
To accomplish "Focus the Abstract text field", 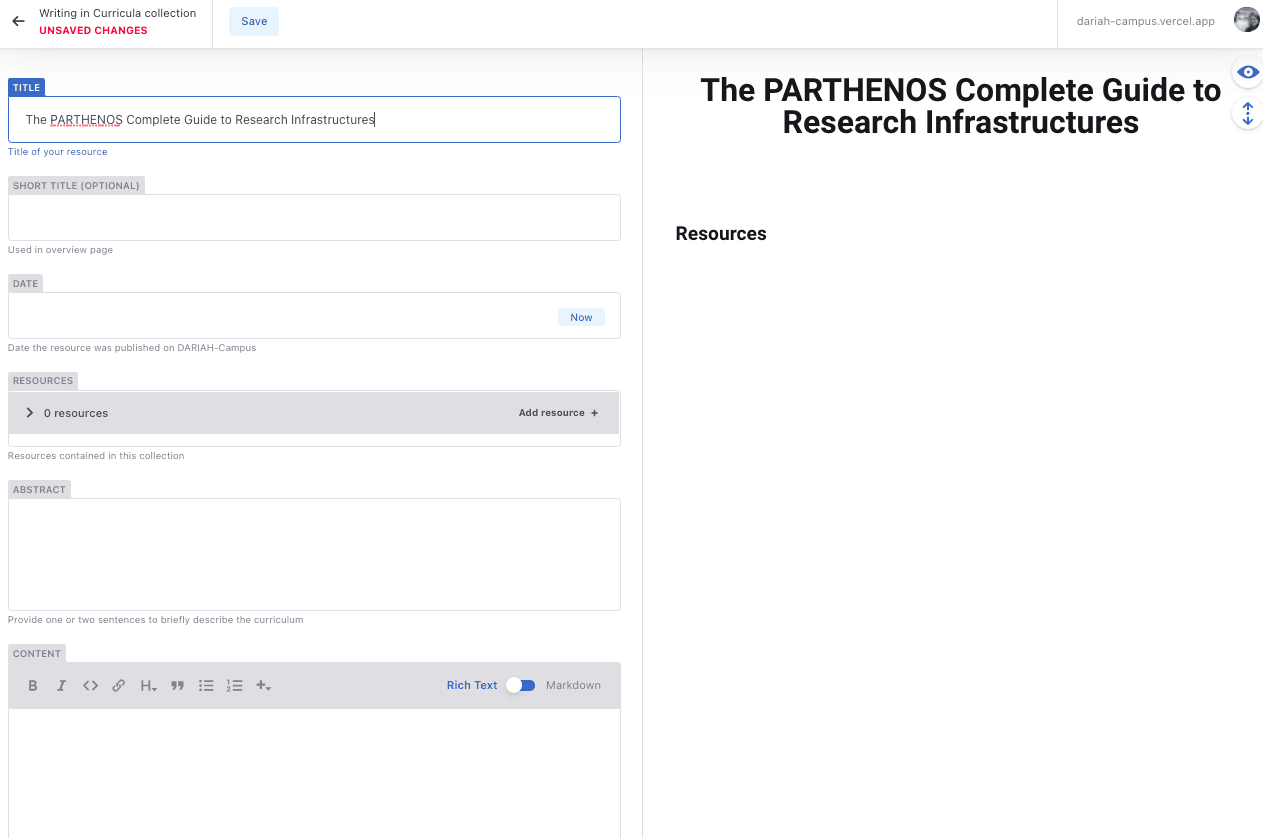I will 314,554.
